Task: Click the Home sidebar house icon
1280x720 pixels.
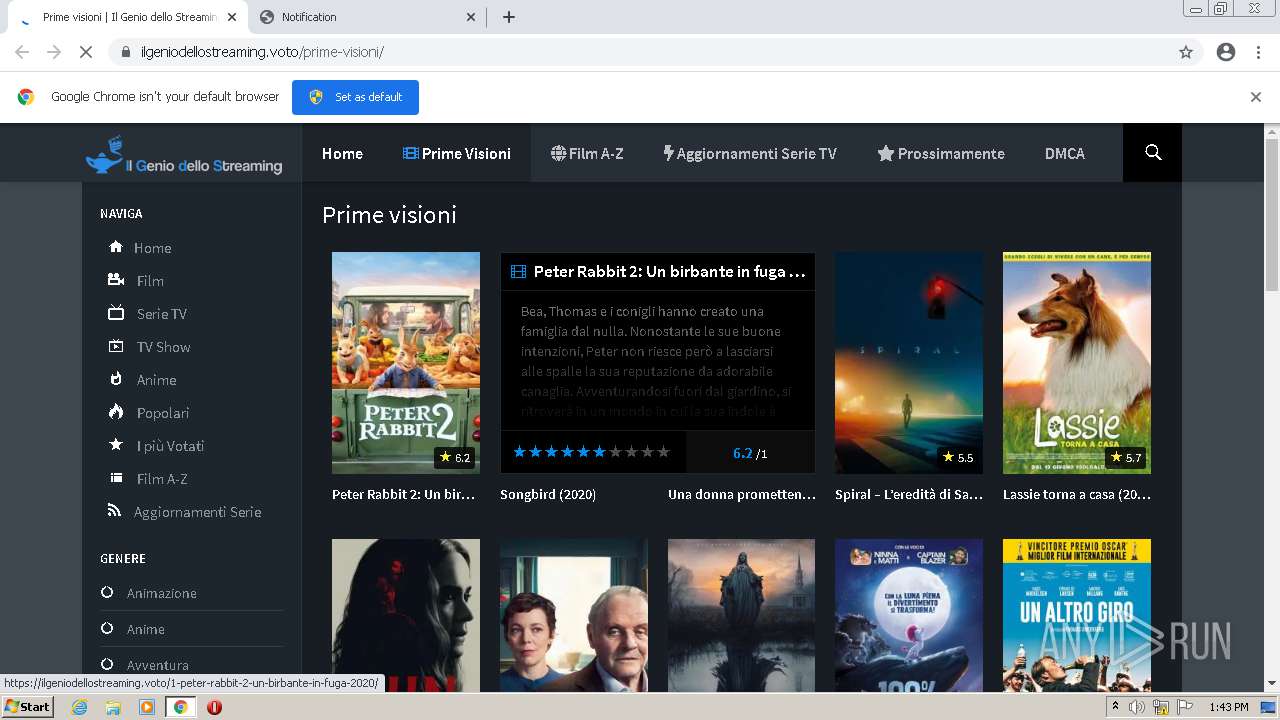Action: click(116, 247)
